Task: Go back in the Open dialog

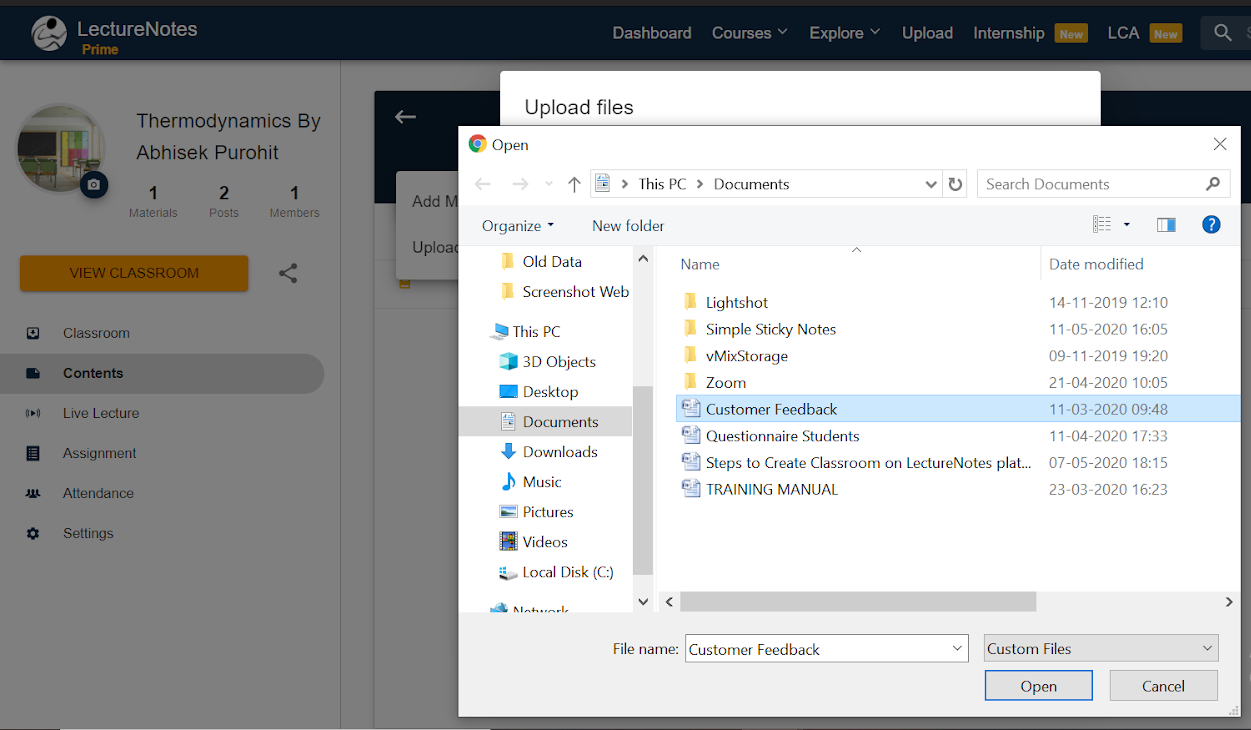Action: tap(482, 184)
